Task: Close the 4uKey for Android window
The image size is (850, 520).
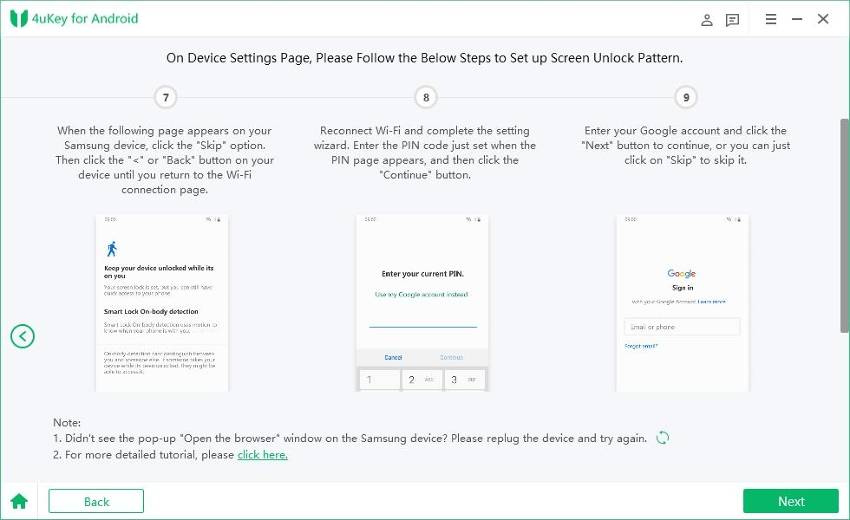Action: [x=823, y=19]
